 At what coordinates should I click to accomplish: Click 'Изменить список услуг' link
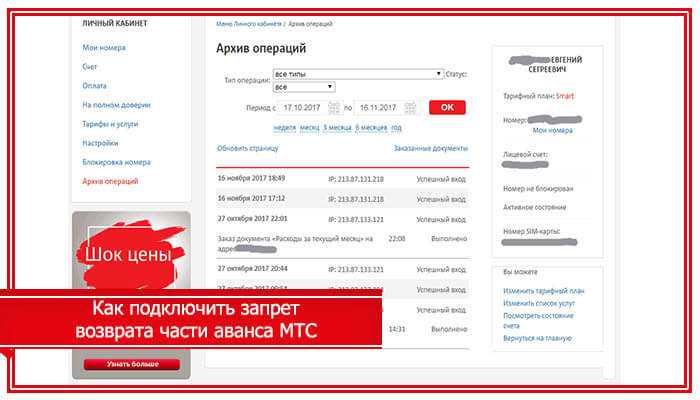pos(539,304)
